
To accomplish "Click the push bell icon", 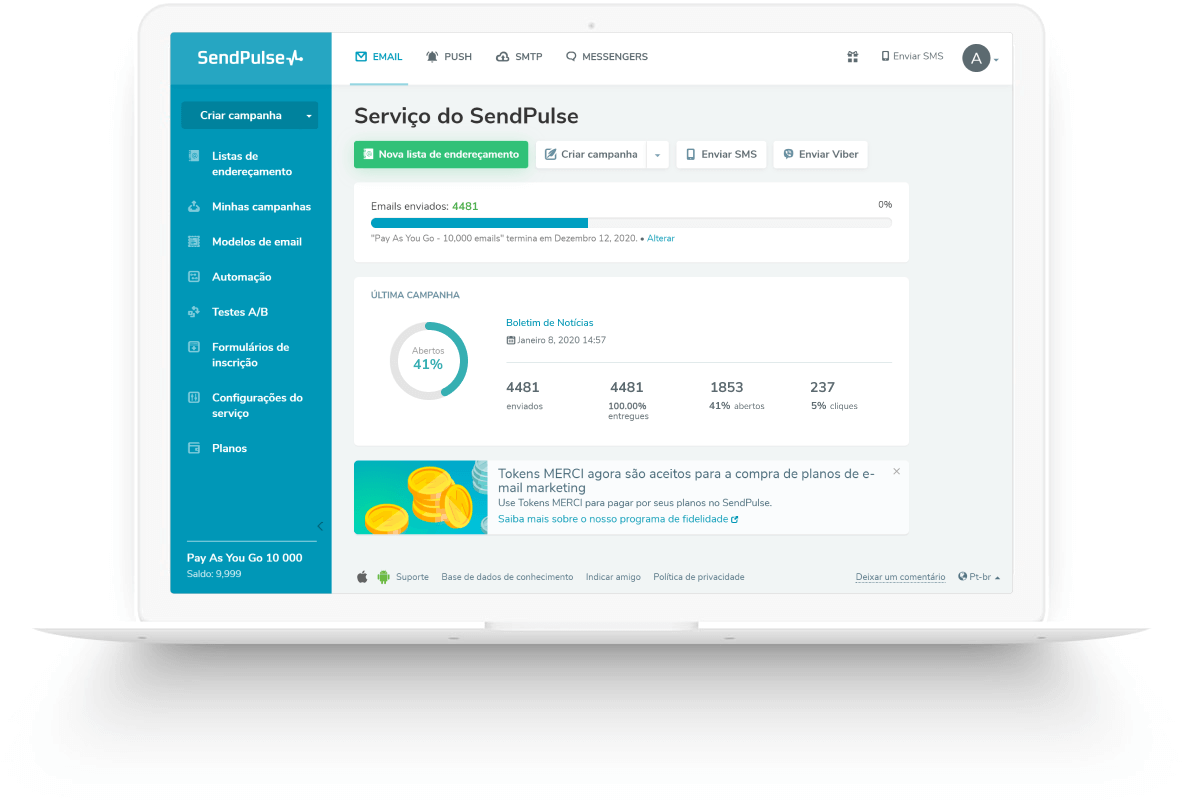I will coord(432,57).
